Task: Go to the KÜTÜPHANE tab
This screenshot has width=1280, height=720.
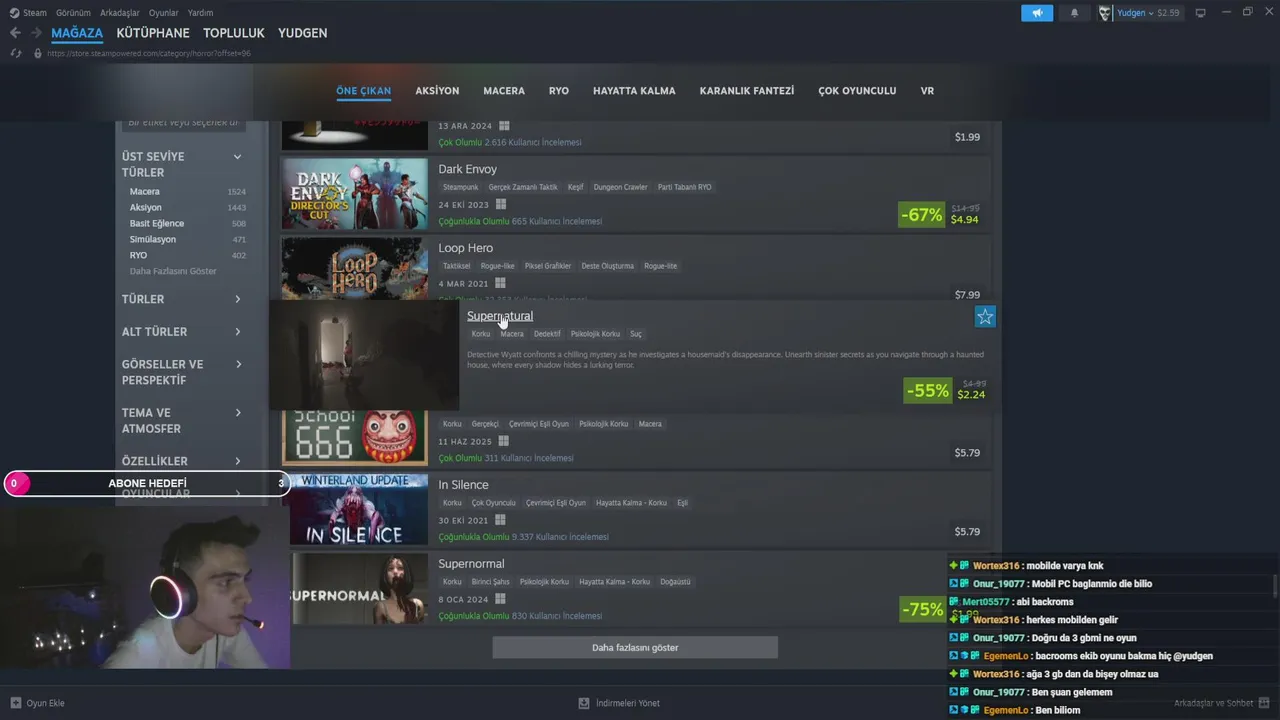Action: [x=153, y=33]
